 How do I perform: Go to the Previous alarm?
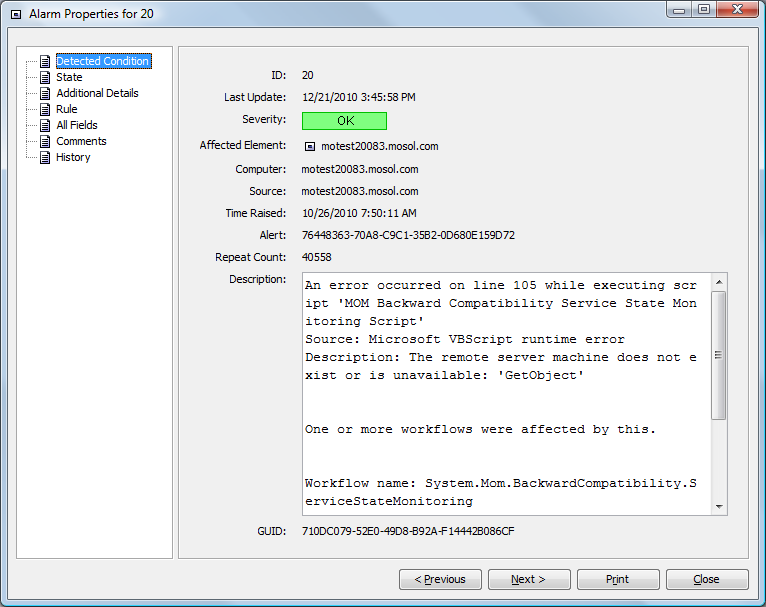(440, 579)
